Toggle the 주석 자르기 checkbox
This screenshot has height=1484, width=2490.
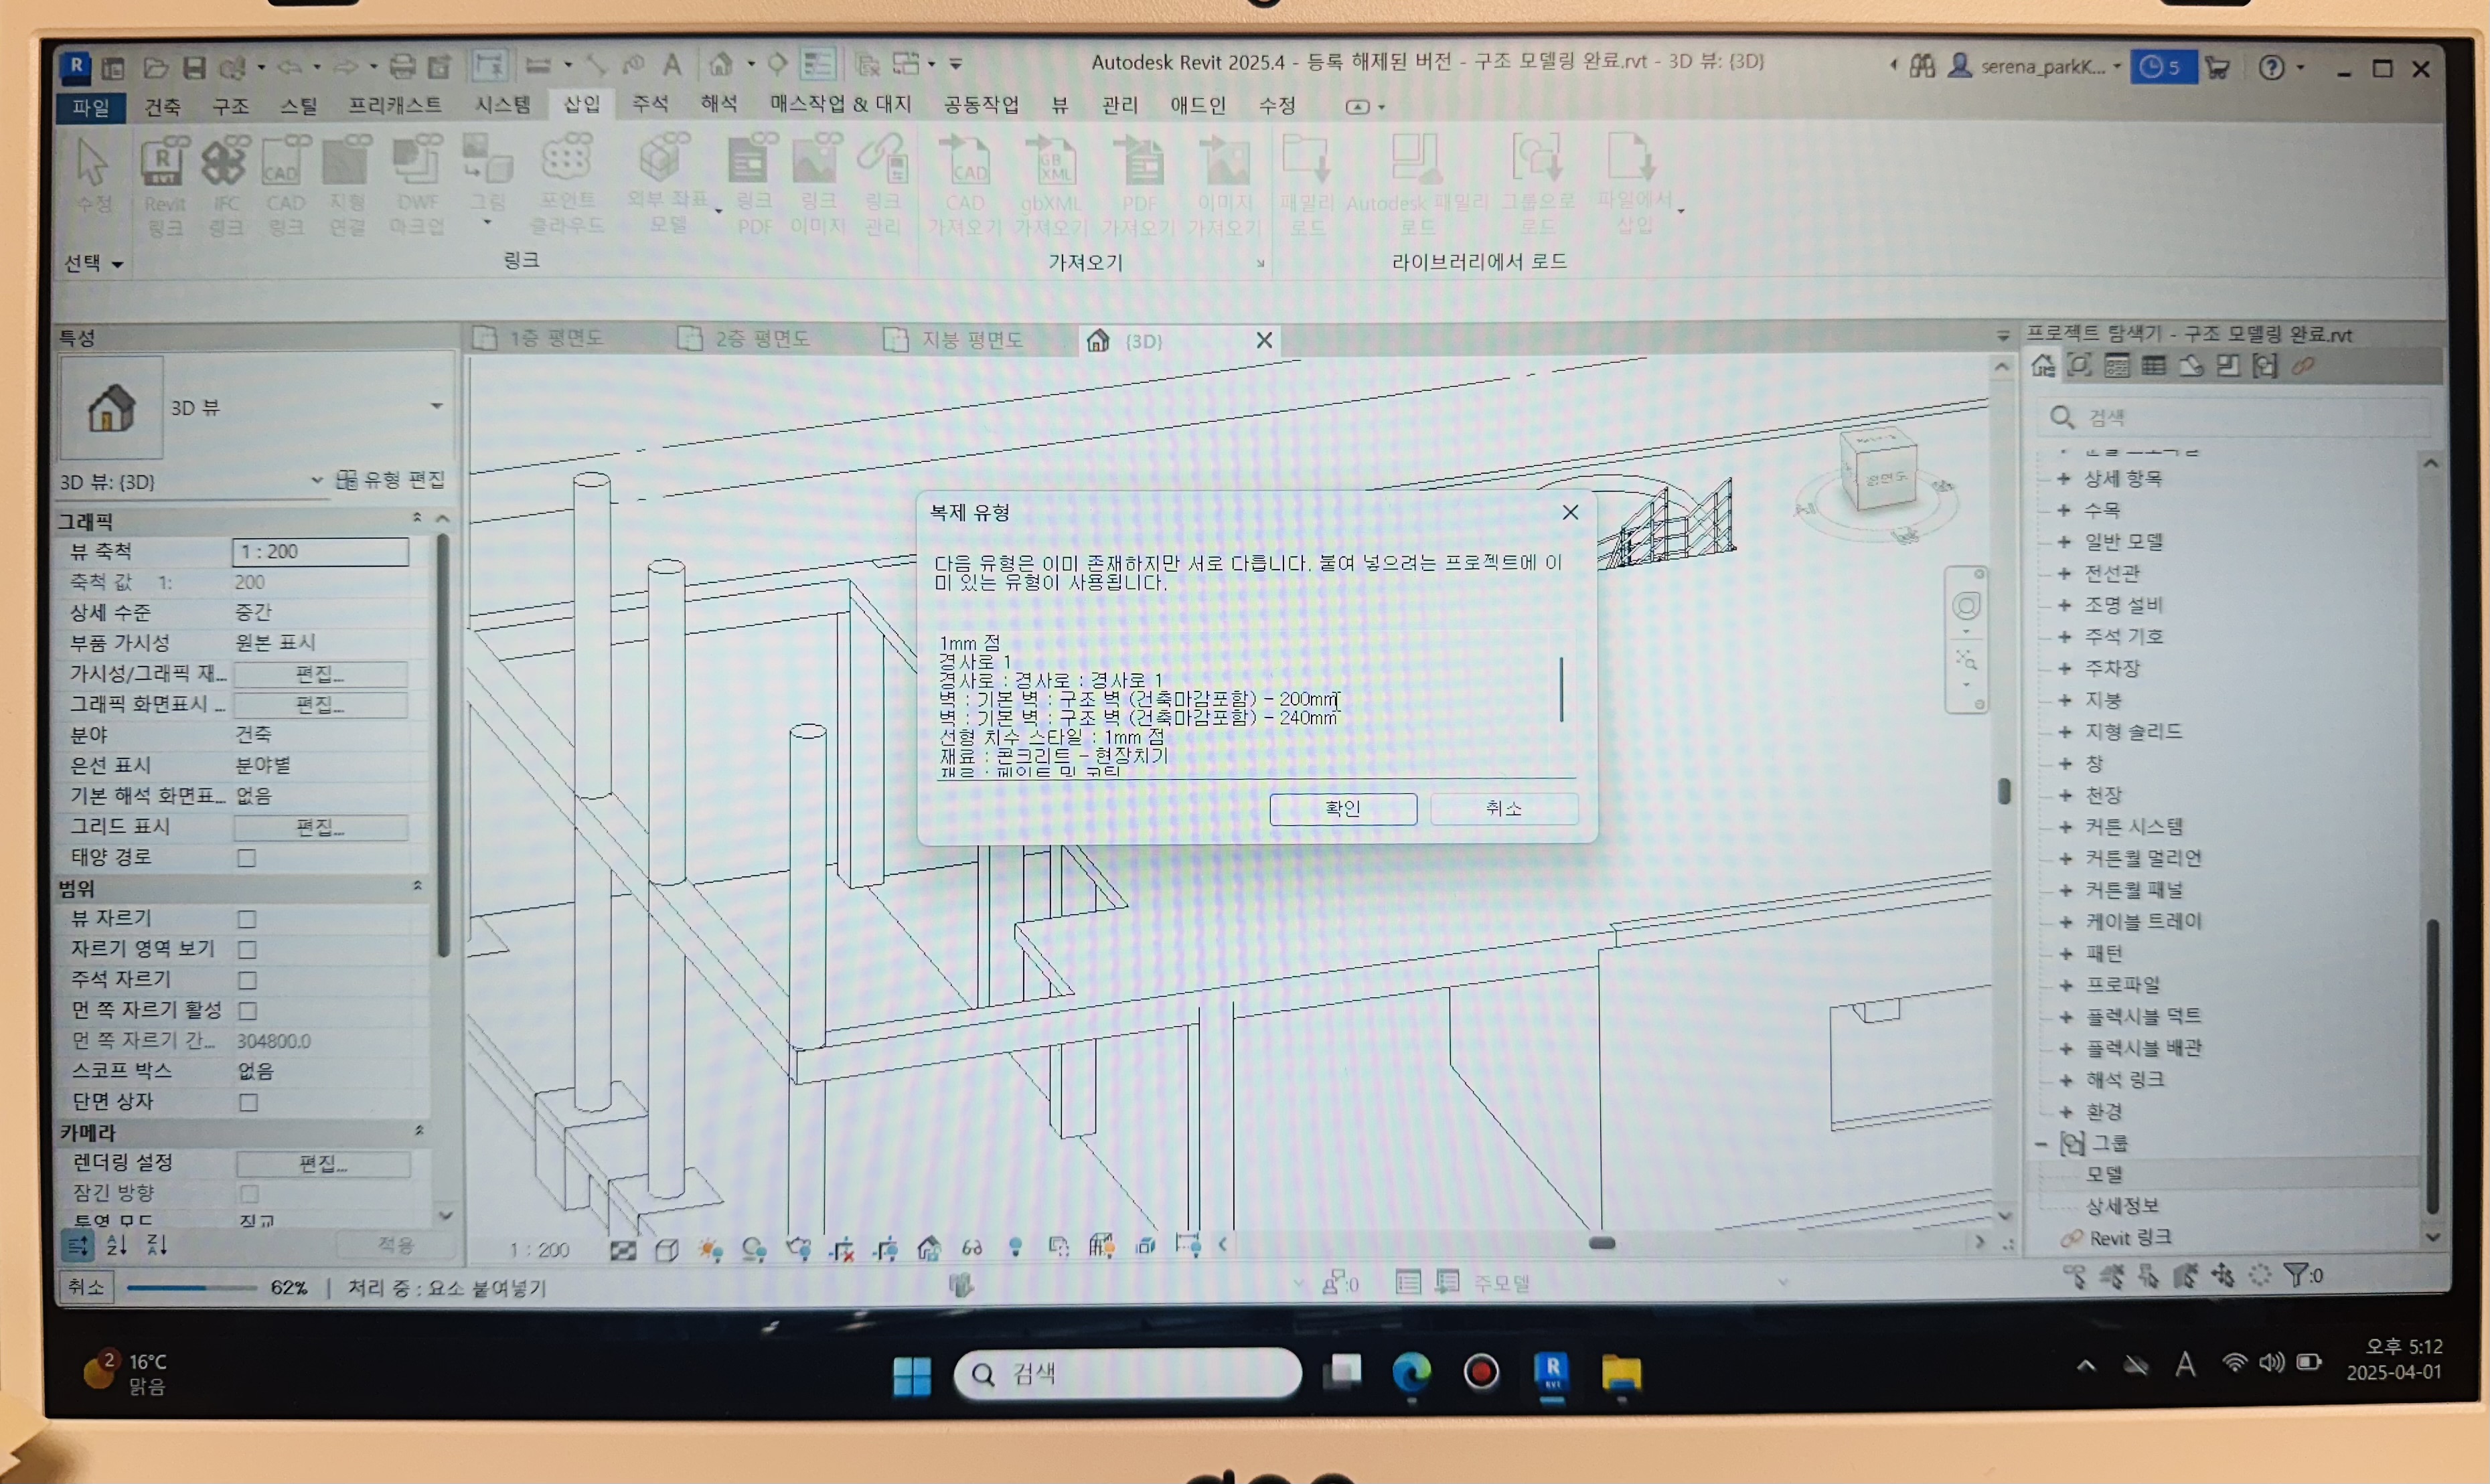click(x=247, y=981)
